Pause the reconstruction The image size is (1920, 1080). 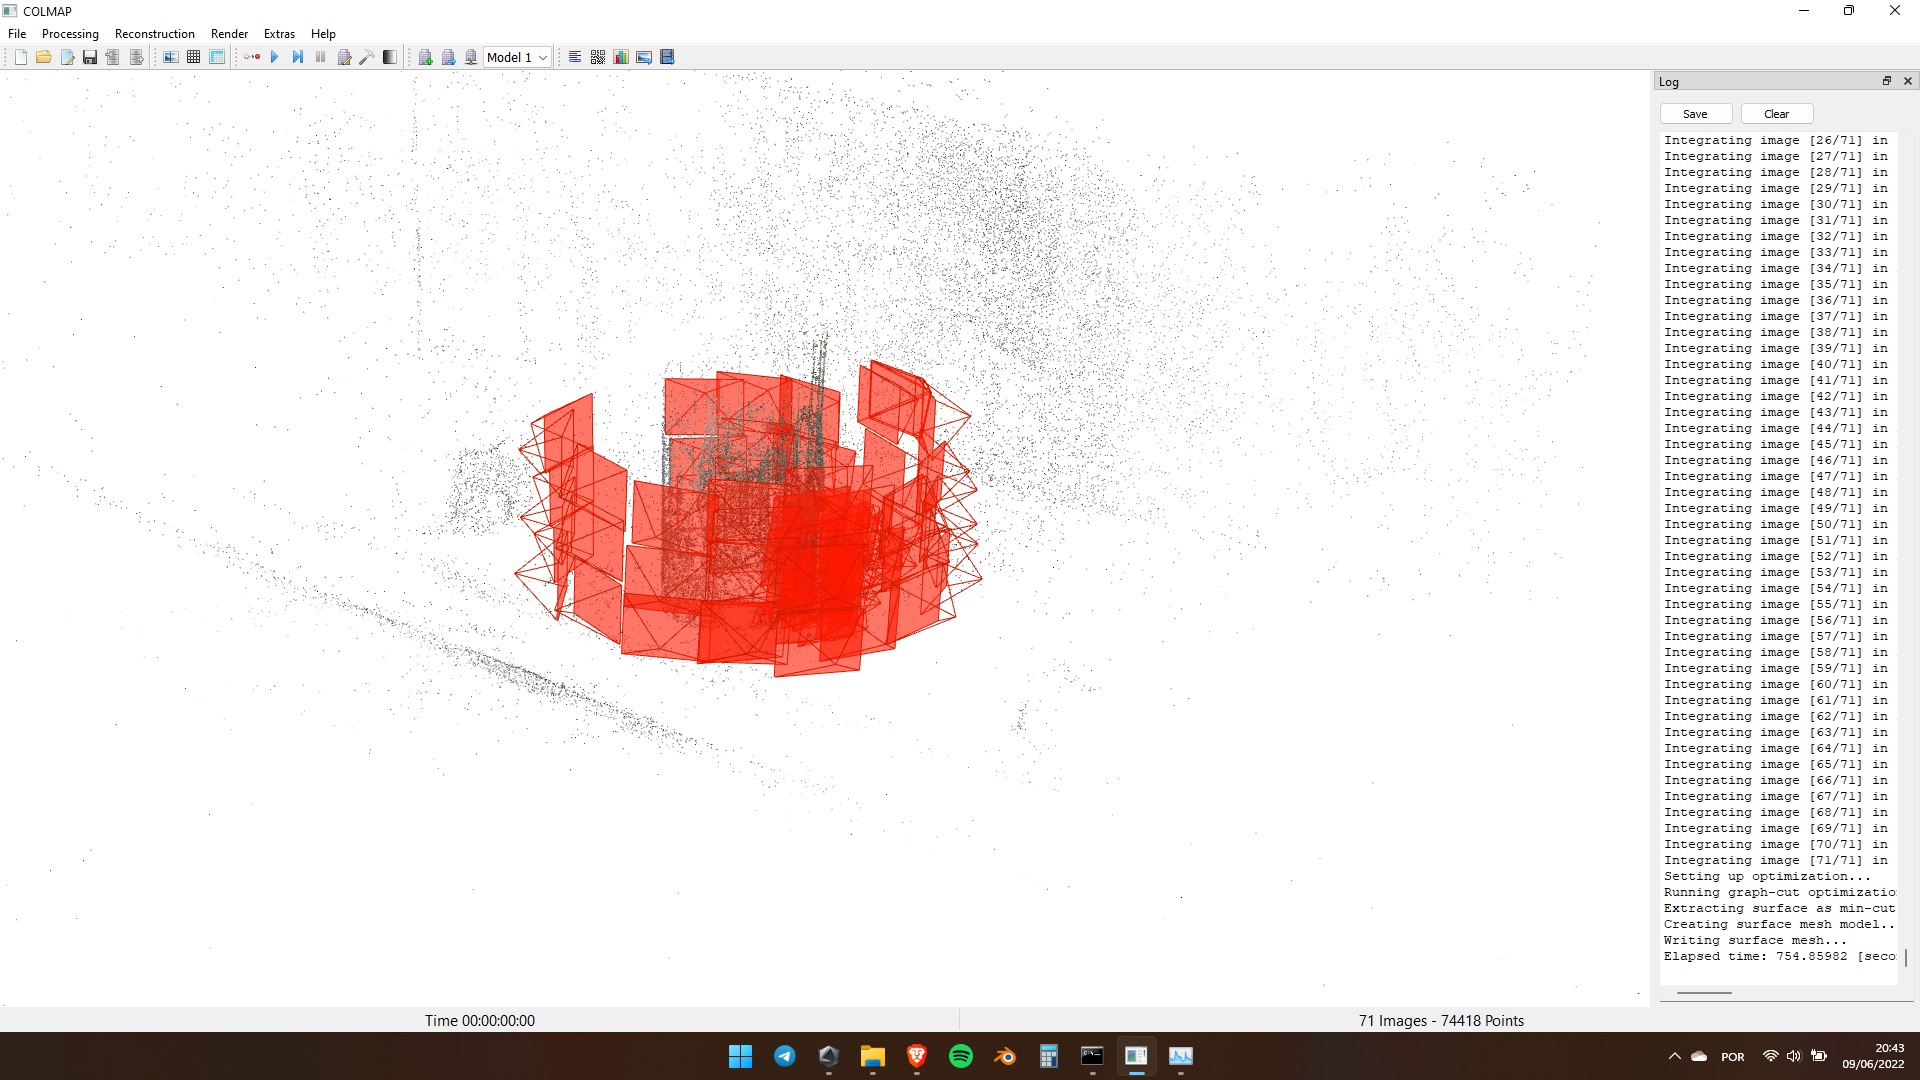click(320, 57)
